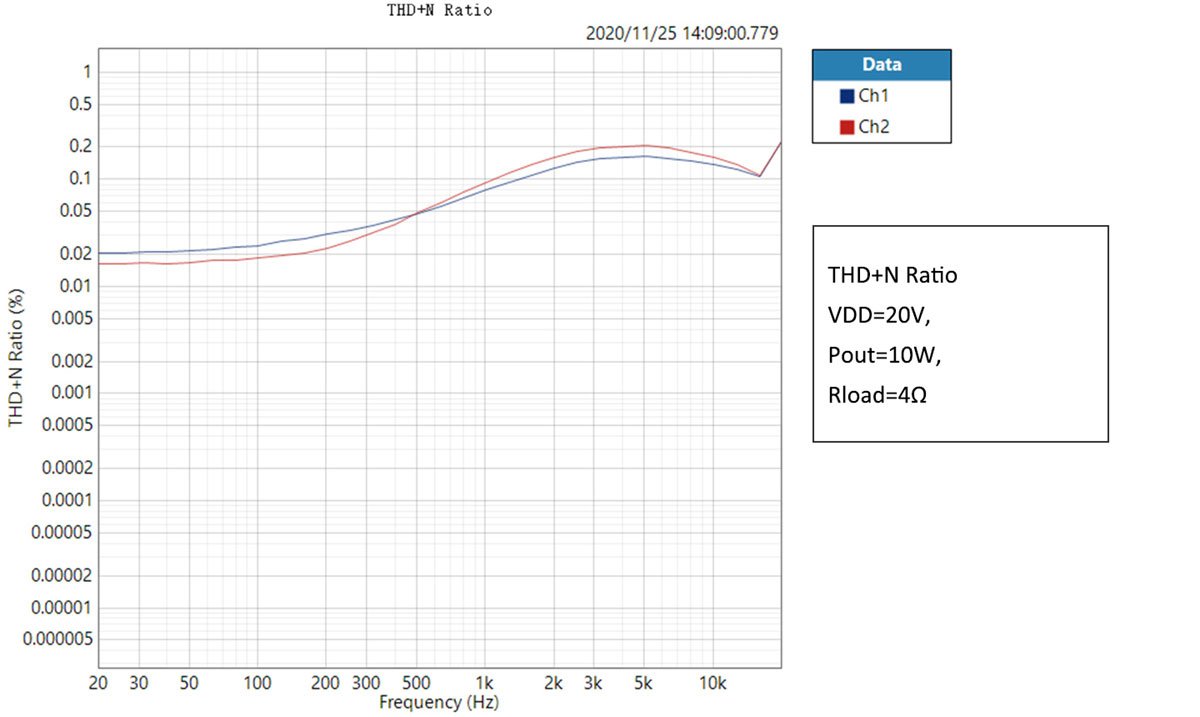
Task: Click the Frequency (Hz) axis label
Action: pyautogui.click(x=439, y=702)
